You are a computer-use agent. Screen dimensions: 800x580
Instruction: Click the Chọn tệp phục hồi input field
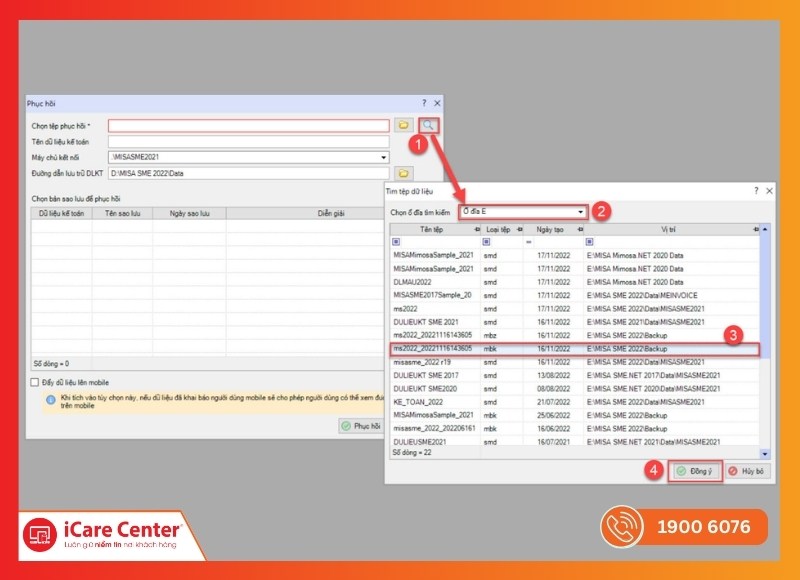(248, 125)
